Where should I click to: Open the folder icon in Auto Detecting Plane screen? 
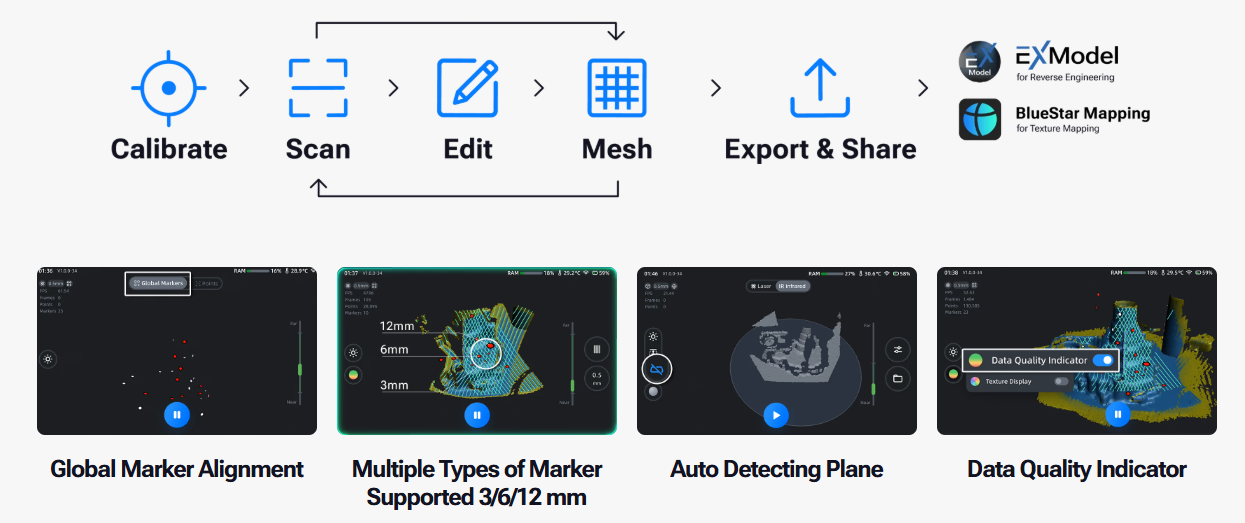coord(897,379)
